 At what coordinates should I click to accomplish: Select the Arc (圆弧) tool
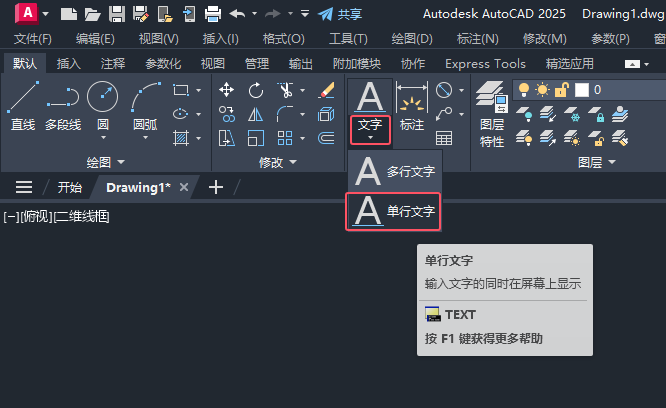coord(145,96)
